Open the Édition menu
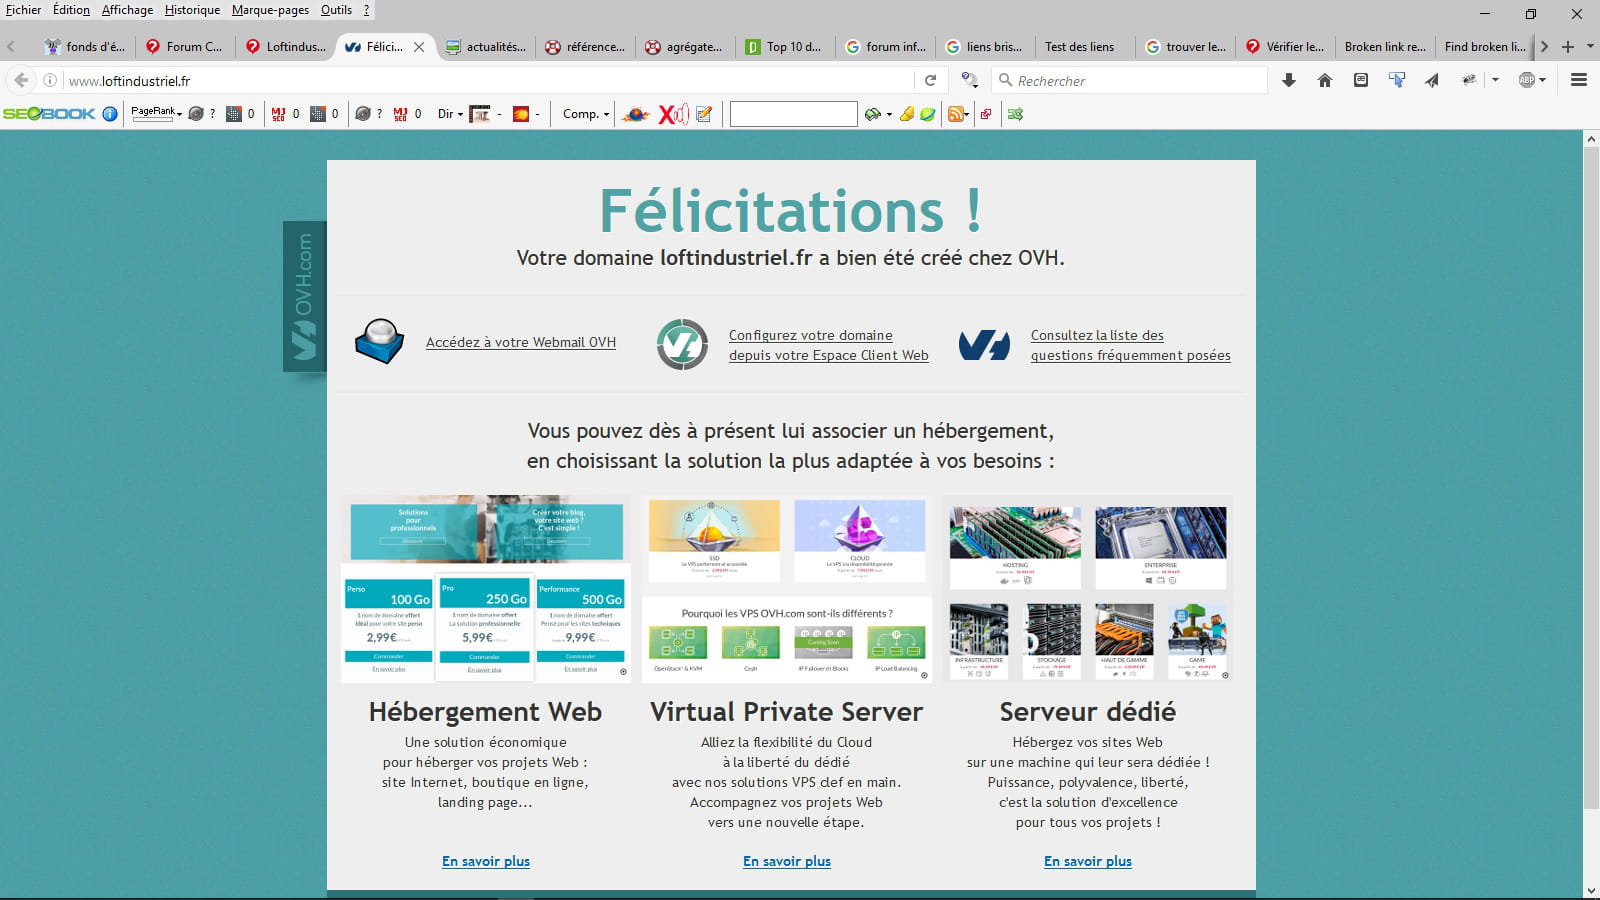The height and width of the screenshot is (900, 1600). coord(71,10)
